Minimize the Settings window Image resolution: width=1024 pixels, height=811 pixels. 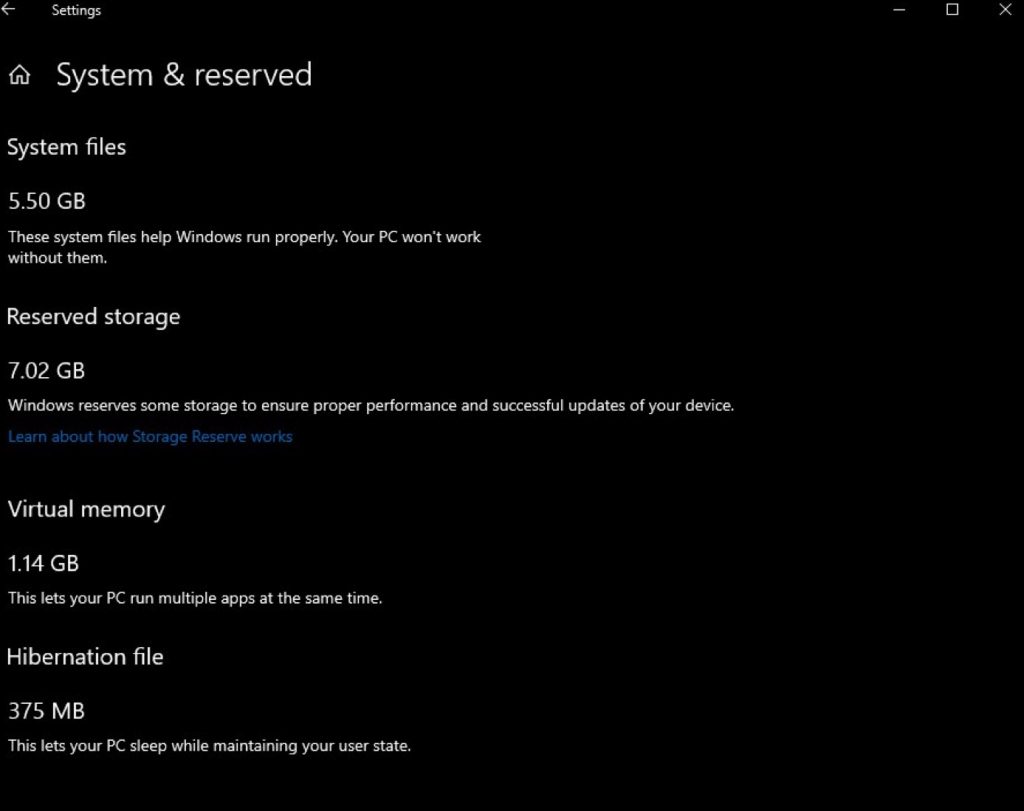click(x=897, y=10)
